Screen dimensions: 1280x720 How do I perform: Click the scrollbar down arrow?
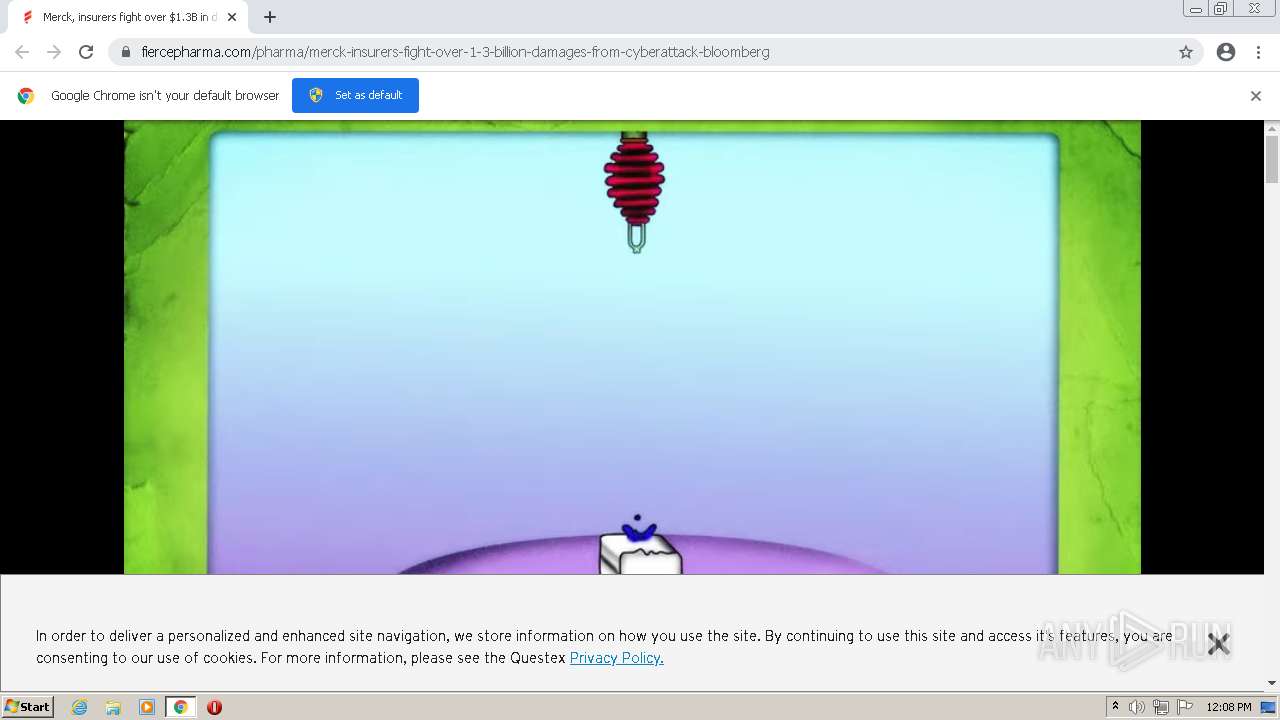pyautogui.click(x=1272, y=683)
